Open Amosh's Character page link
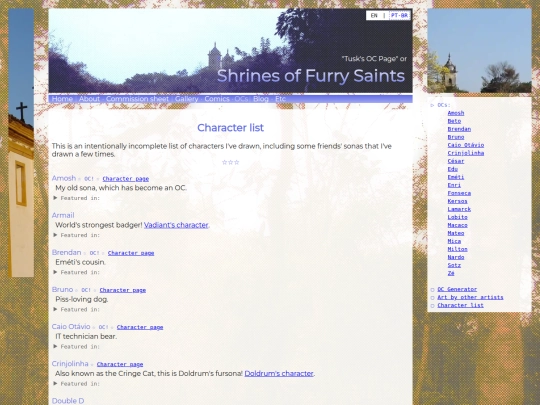The width and height of the screenshot is (540, 405). 126,179
